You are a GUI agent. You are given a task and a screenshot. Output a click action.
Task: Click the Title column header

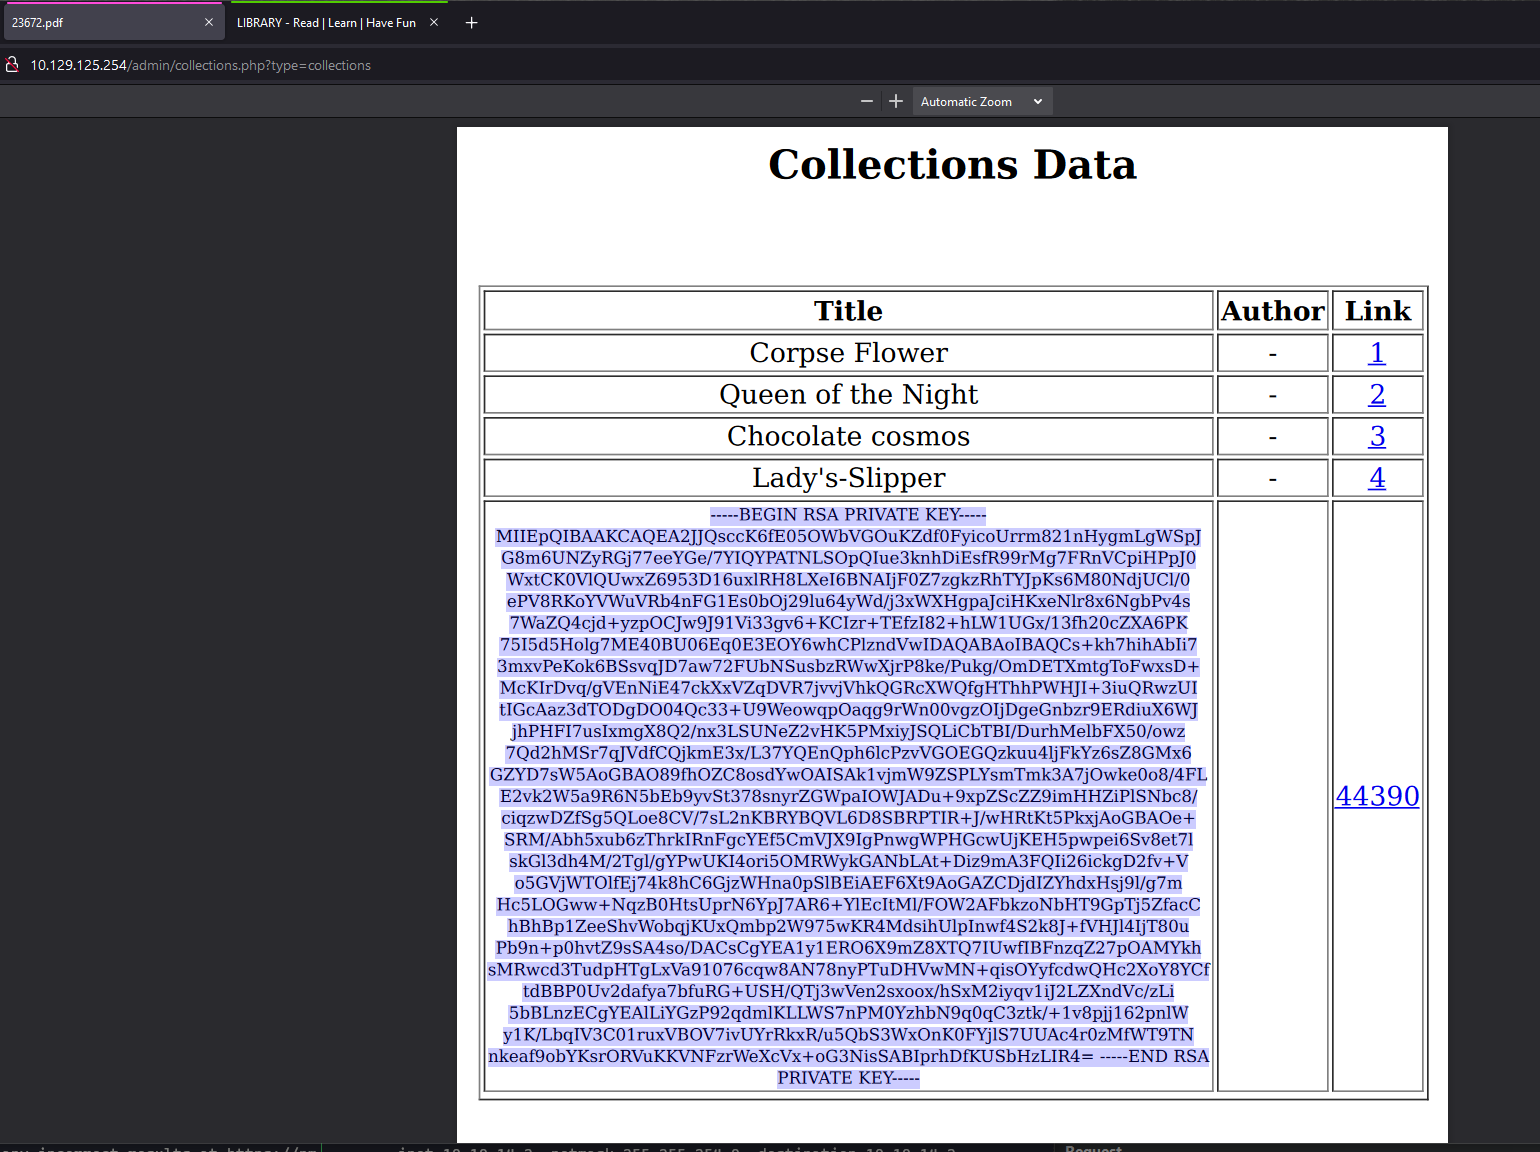pyautogui.click(x=848, y=311)
